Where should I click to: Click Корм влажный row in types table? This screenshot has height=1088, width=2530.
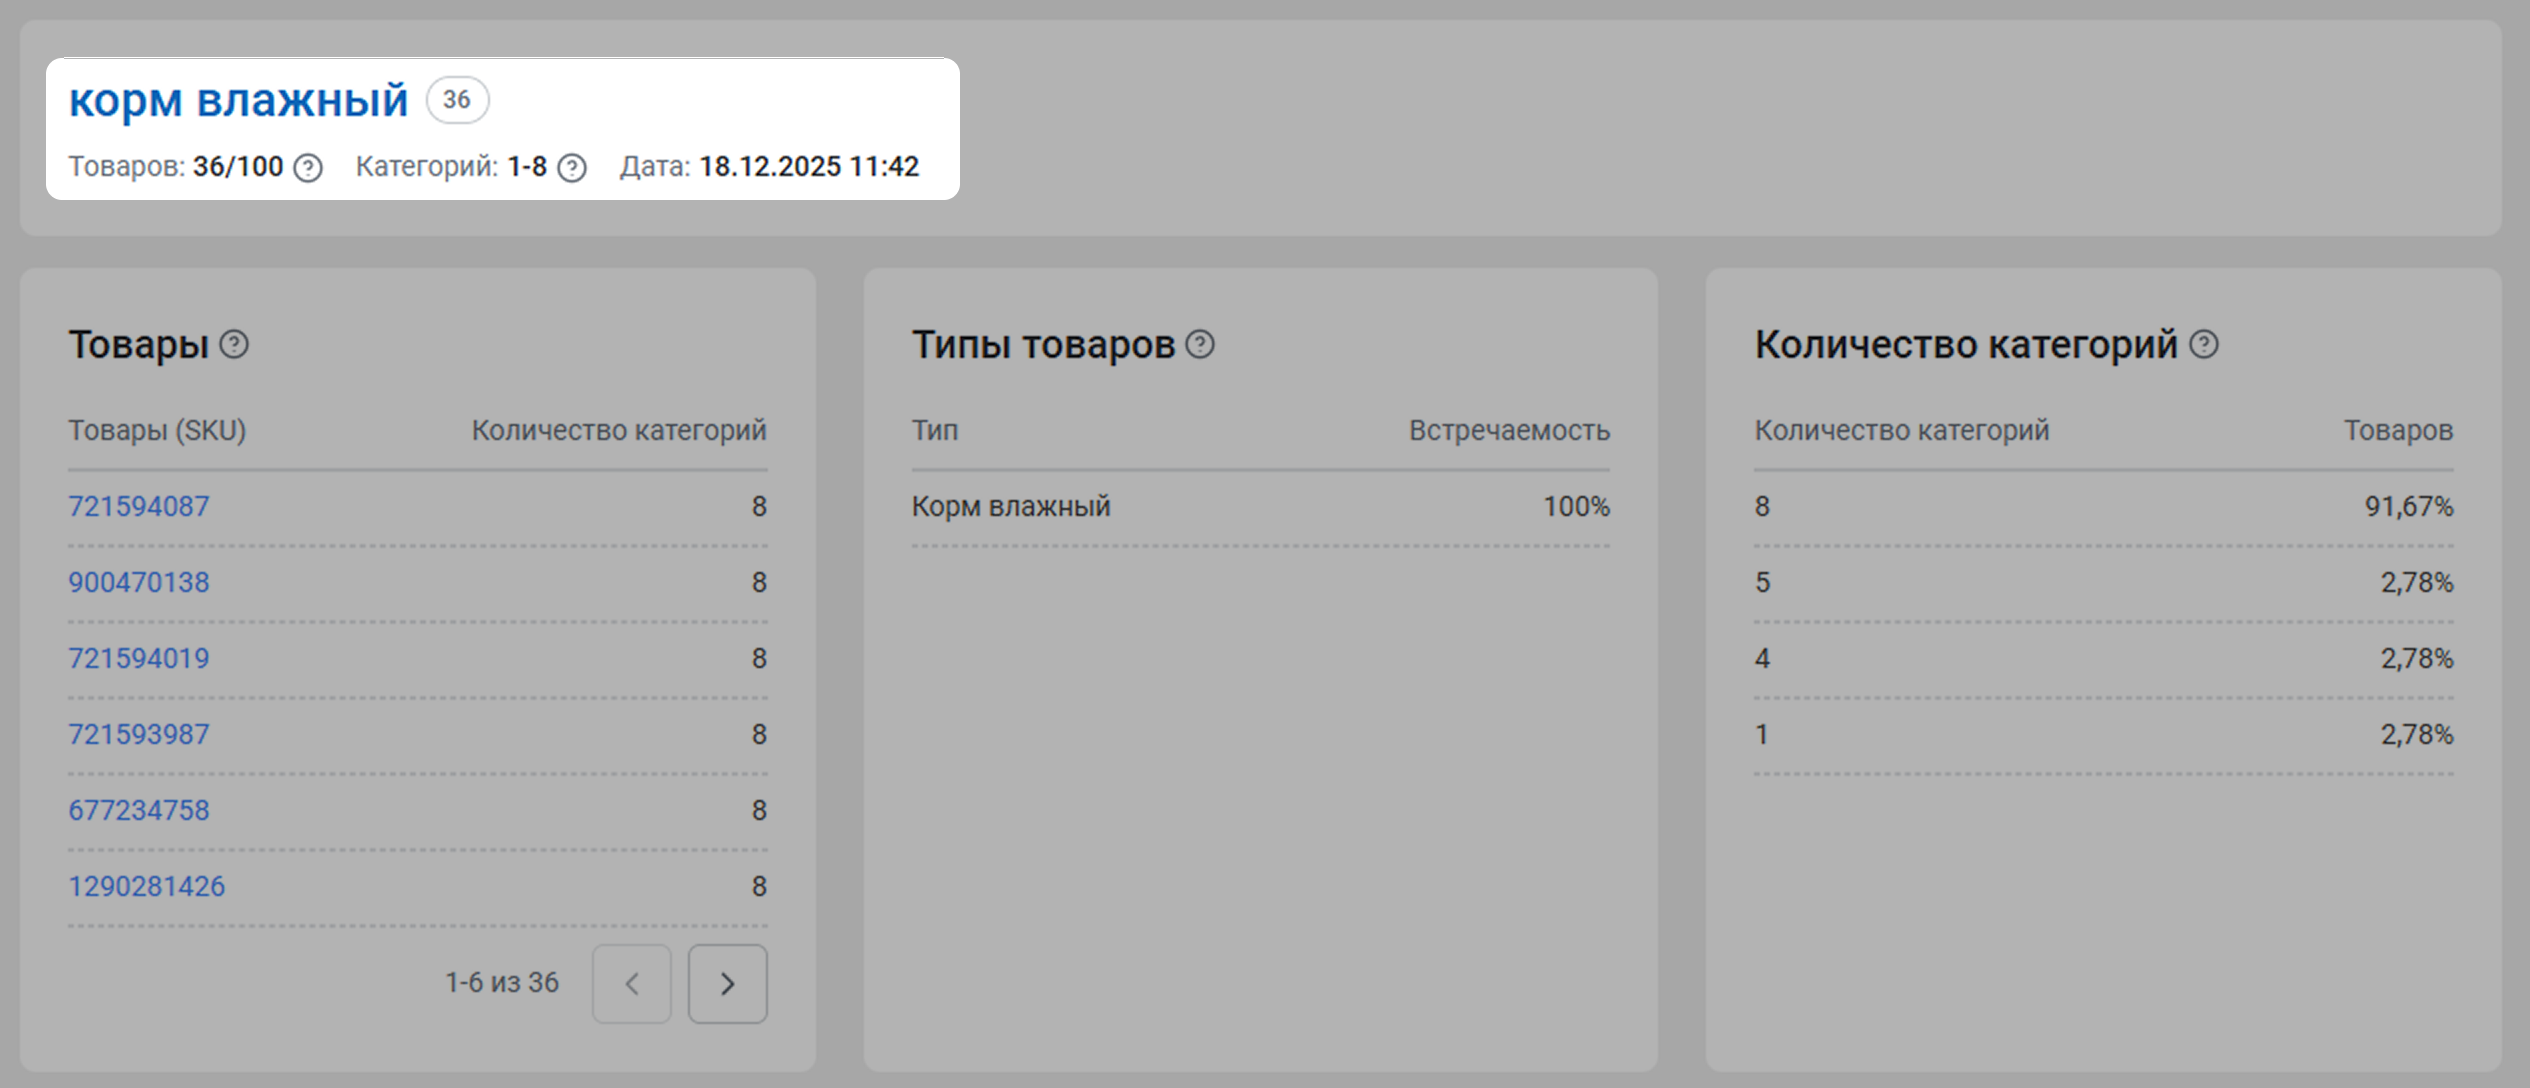(x=1011, y=506)
